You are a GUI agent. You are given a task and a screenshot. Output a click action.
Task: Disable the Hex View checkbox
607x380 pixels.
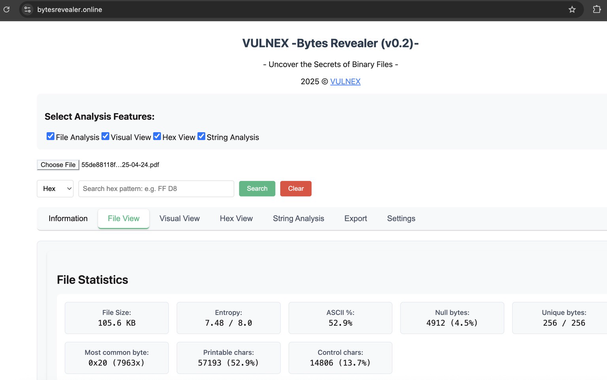click(x=157, y=136)
